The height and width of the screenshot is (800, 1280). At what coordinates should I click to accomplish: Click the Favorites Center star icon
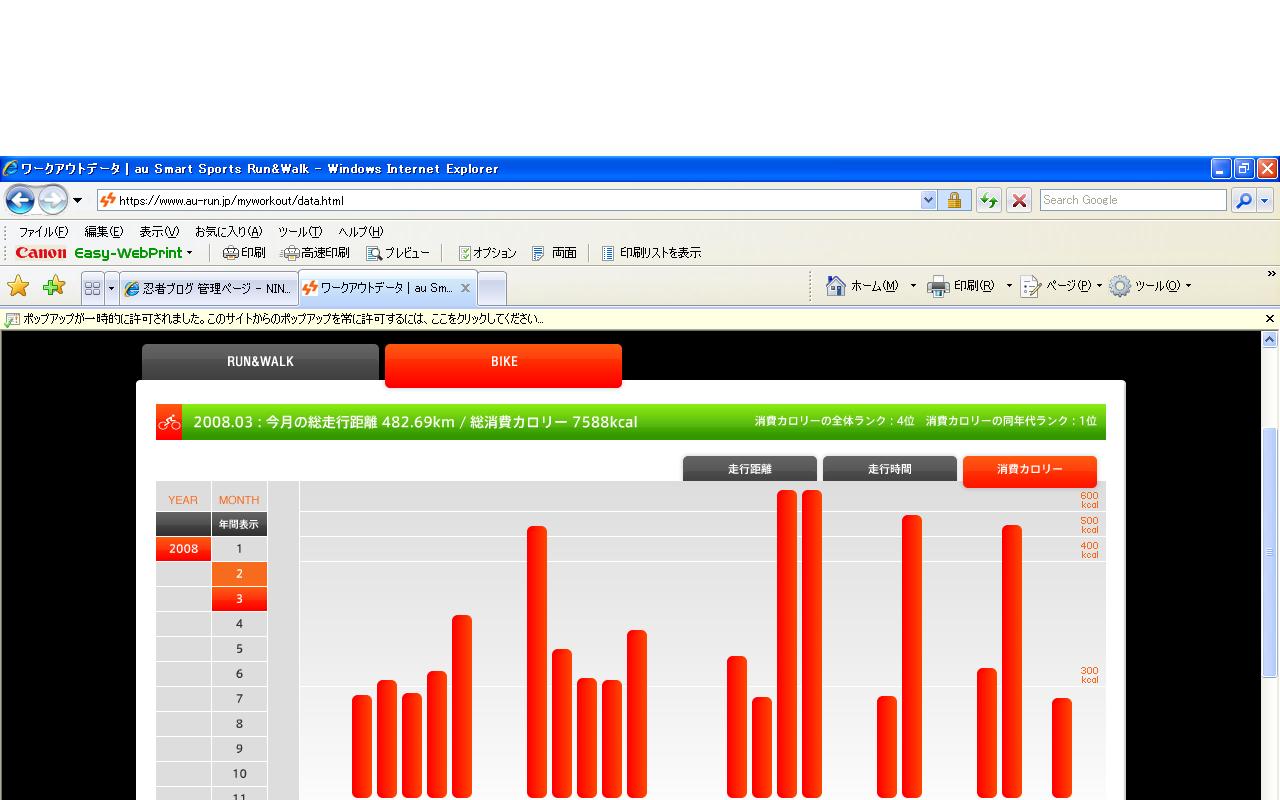coord(18,287)
